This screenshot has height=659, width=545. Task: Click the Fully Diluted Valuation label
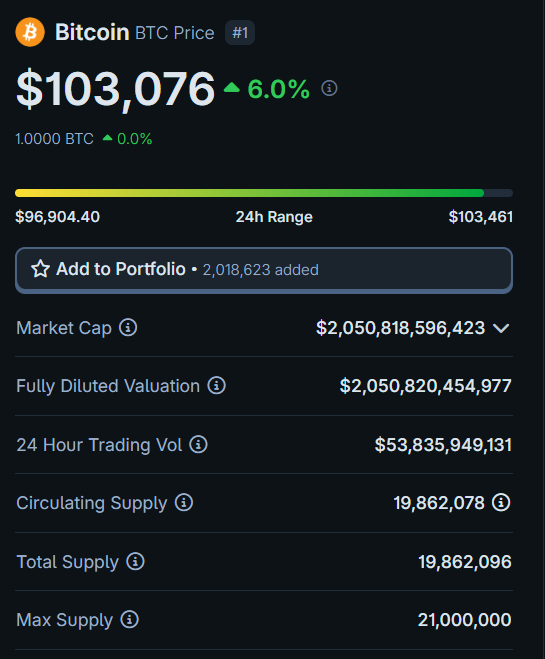108,386
